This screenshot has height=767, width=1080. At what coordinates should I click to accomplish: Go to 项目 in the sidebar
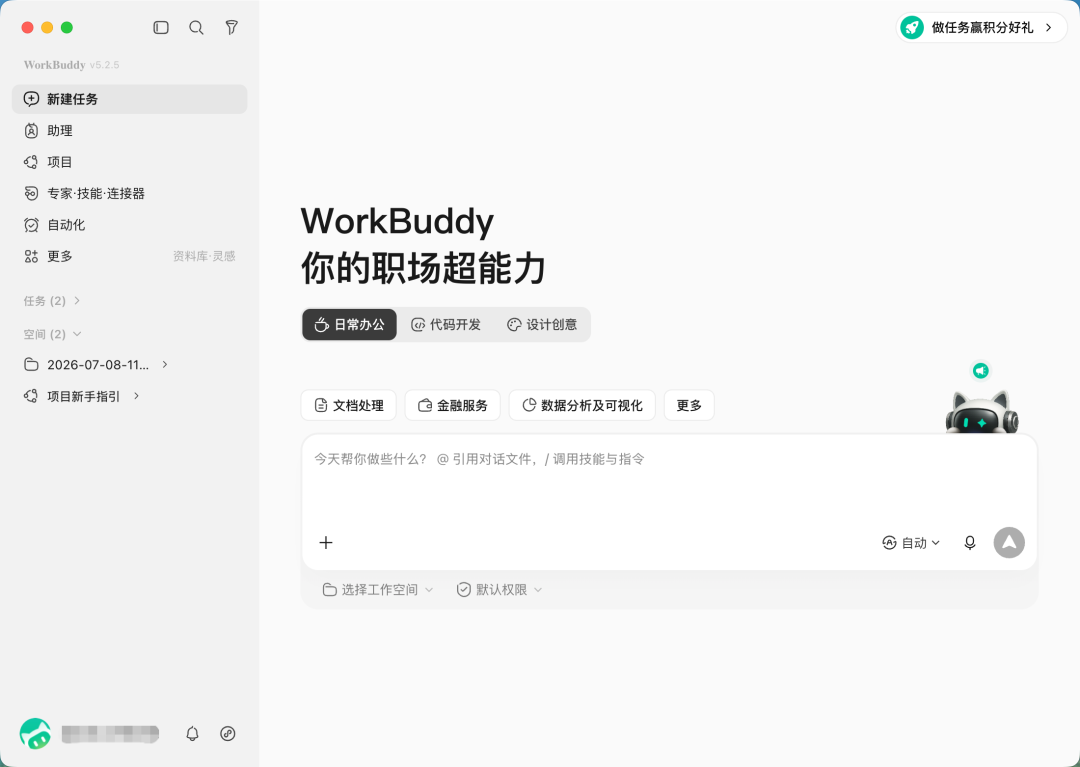pyautogui.click(x=129, y=162)
